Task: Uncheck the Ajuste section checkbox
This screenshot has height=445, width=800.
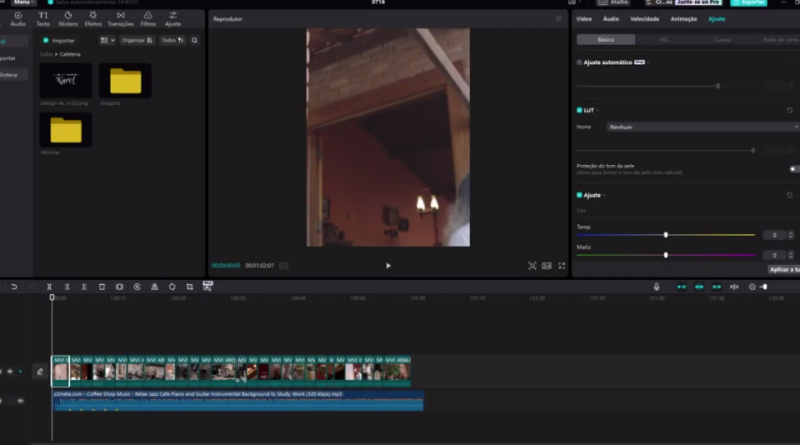Action: click(x=579, y=195)
